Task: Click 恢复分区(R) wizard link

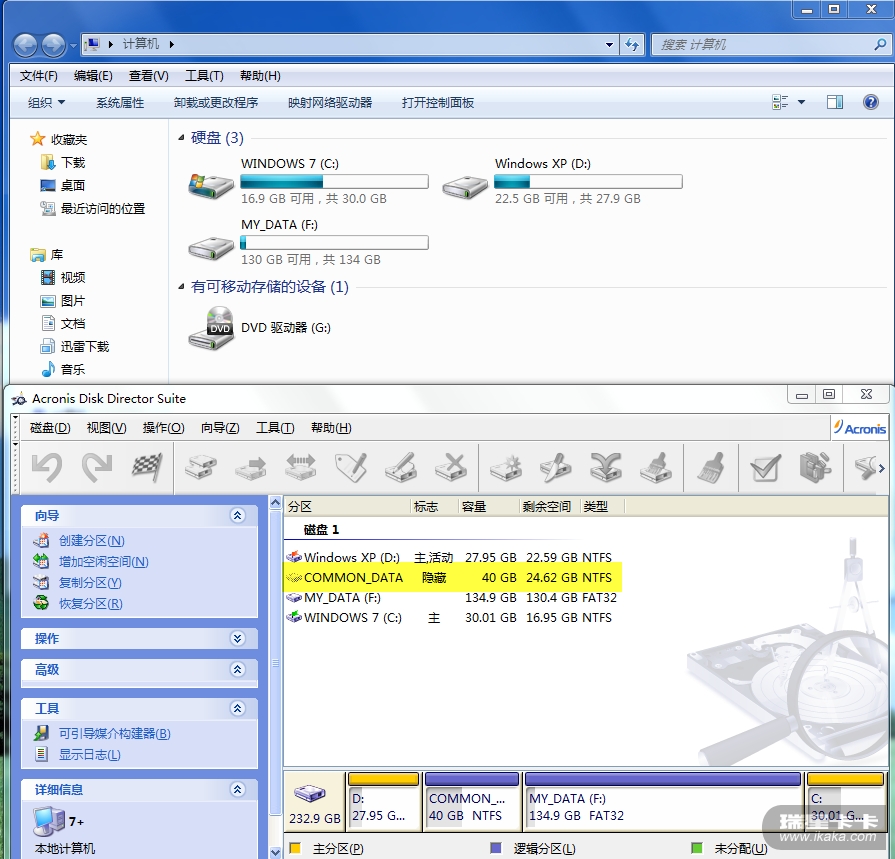Action: click(90, 603)
